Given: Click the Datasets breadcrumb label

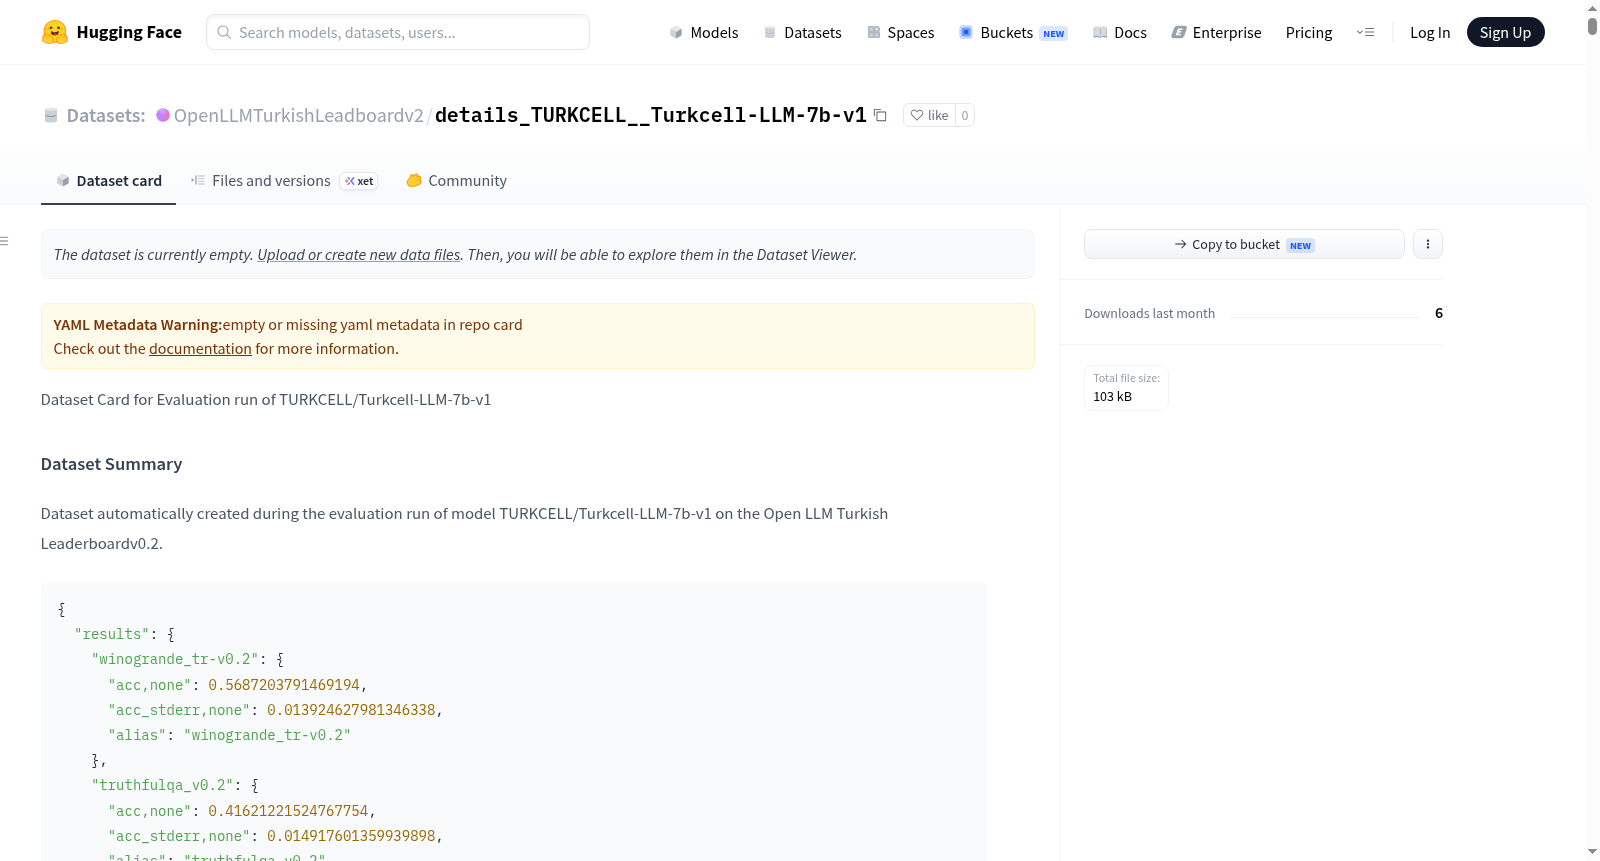Looking at the screenshot, I should pyautogui.click(x=106, y=115).
